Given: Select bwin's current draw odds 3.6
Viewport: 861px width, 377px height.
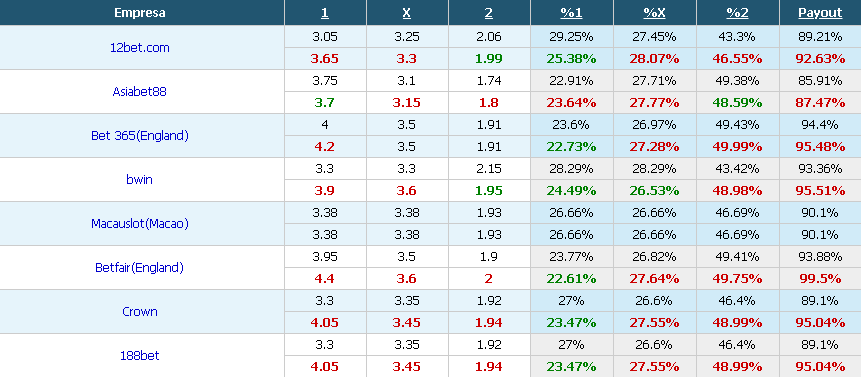Looking at the screenshot, I should [x=407, y=191].
